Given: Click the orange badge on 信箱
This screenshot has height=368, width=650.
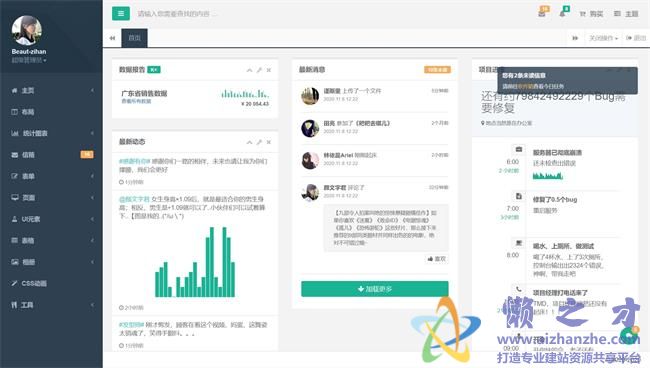Looking at the screenshot, I should click(87, 155).
